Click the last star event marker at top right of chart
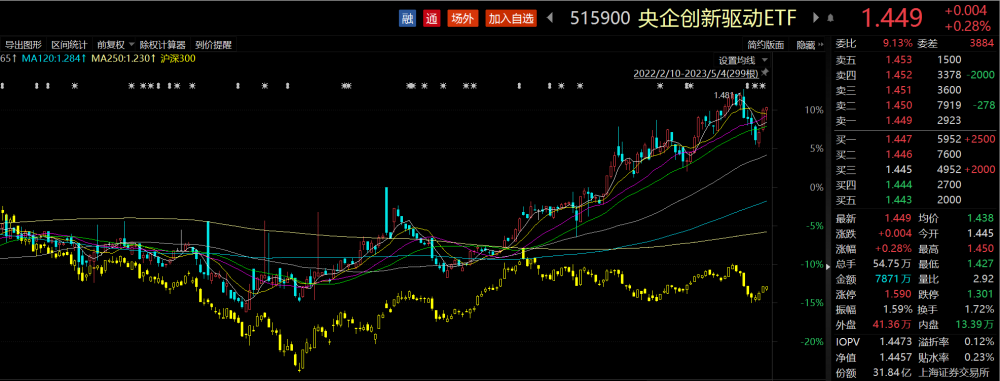 click(x=763, y=86)
